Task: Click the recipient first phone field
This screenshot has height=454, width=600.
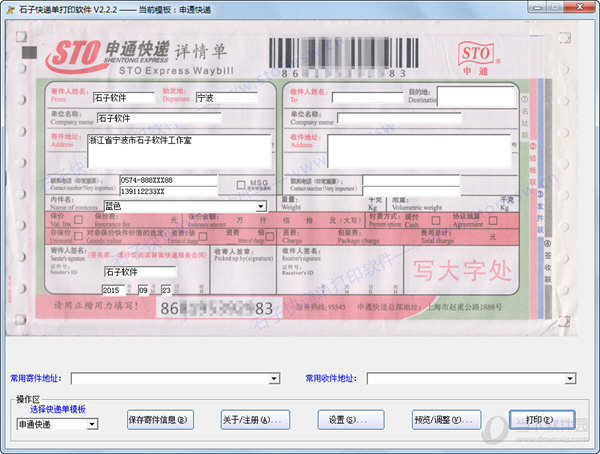Action: coord(411,180)
